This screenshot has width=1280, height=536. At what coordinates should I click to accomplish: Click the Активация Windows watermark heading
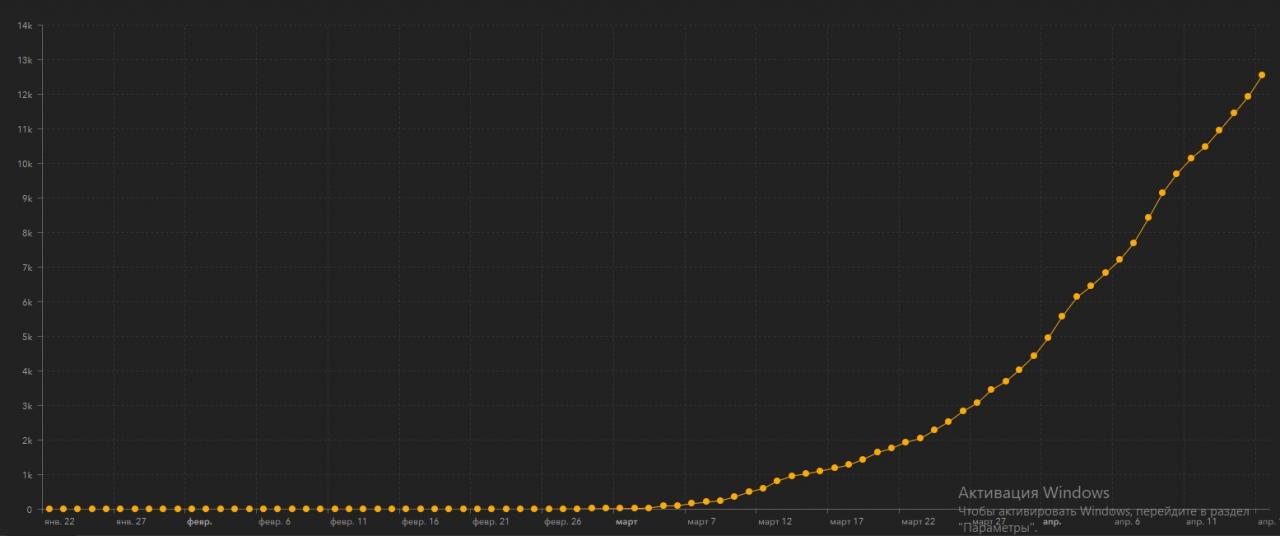tap(1033, 493)
